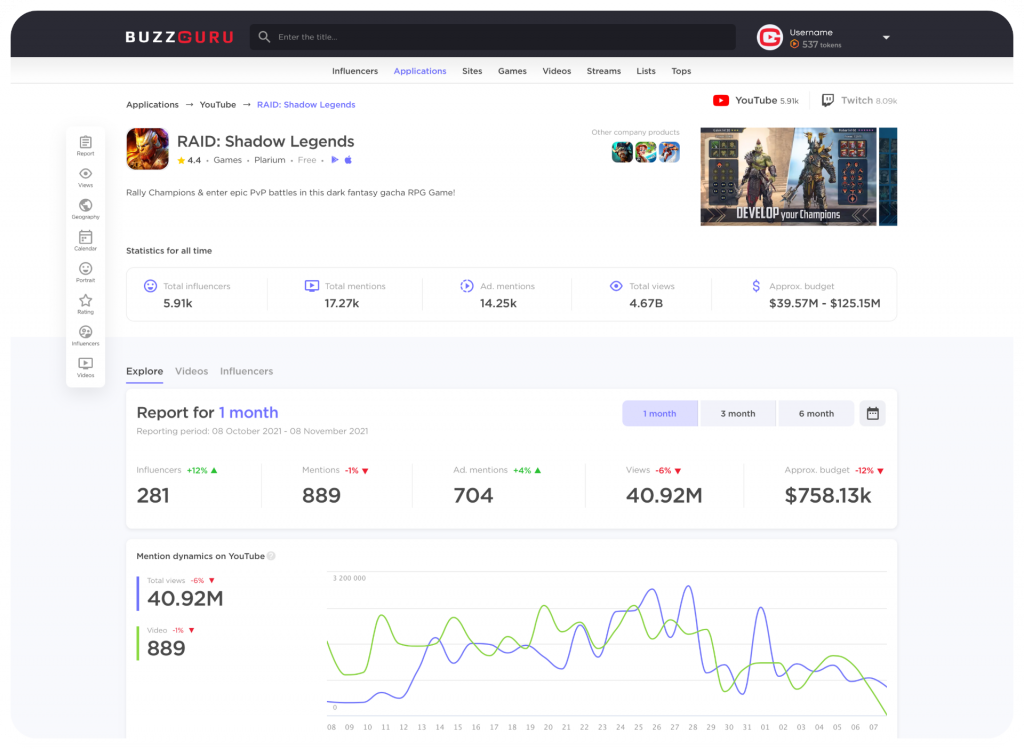
Task: Open the Portrait smiley icon
Action: coord(86,272)
